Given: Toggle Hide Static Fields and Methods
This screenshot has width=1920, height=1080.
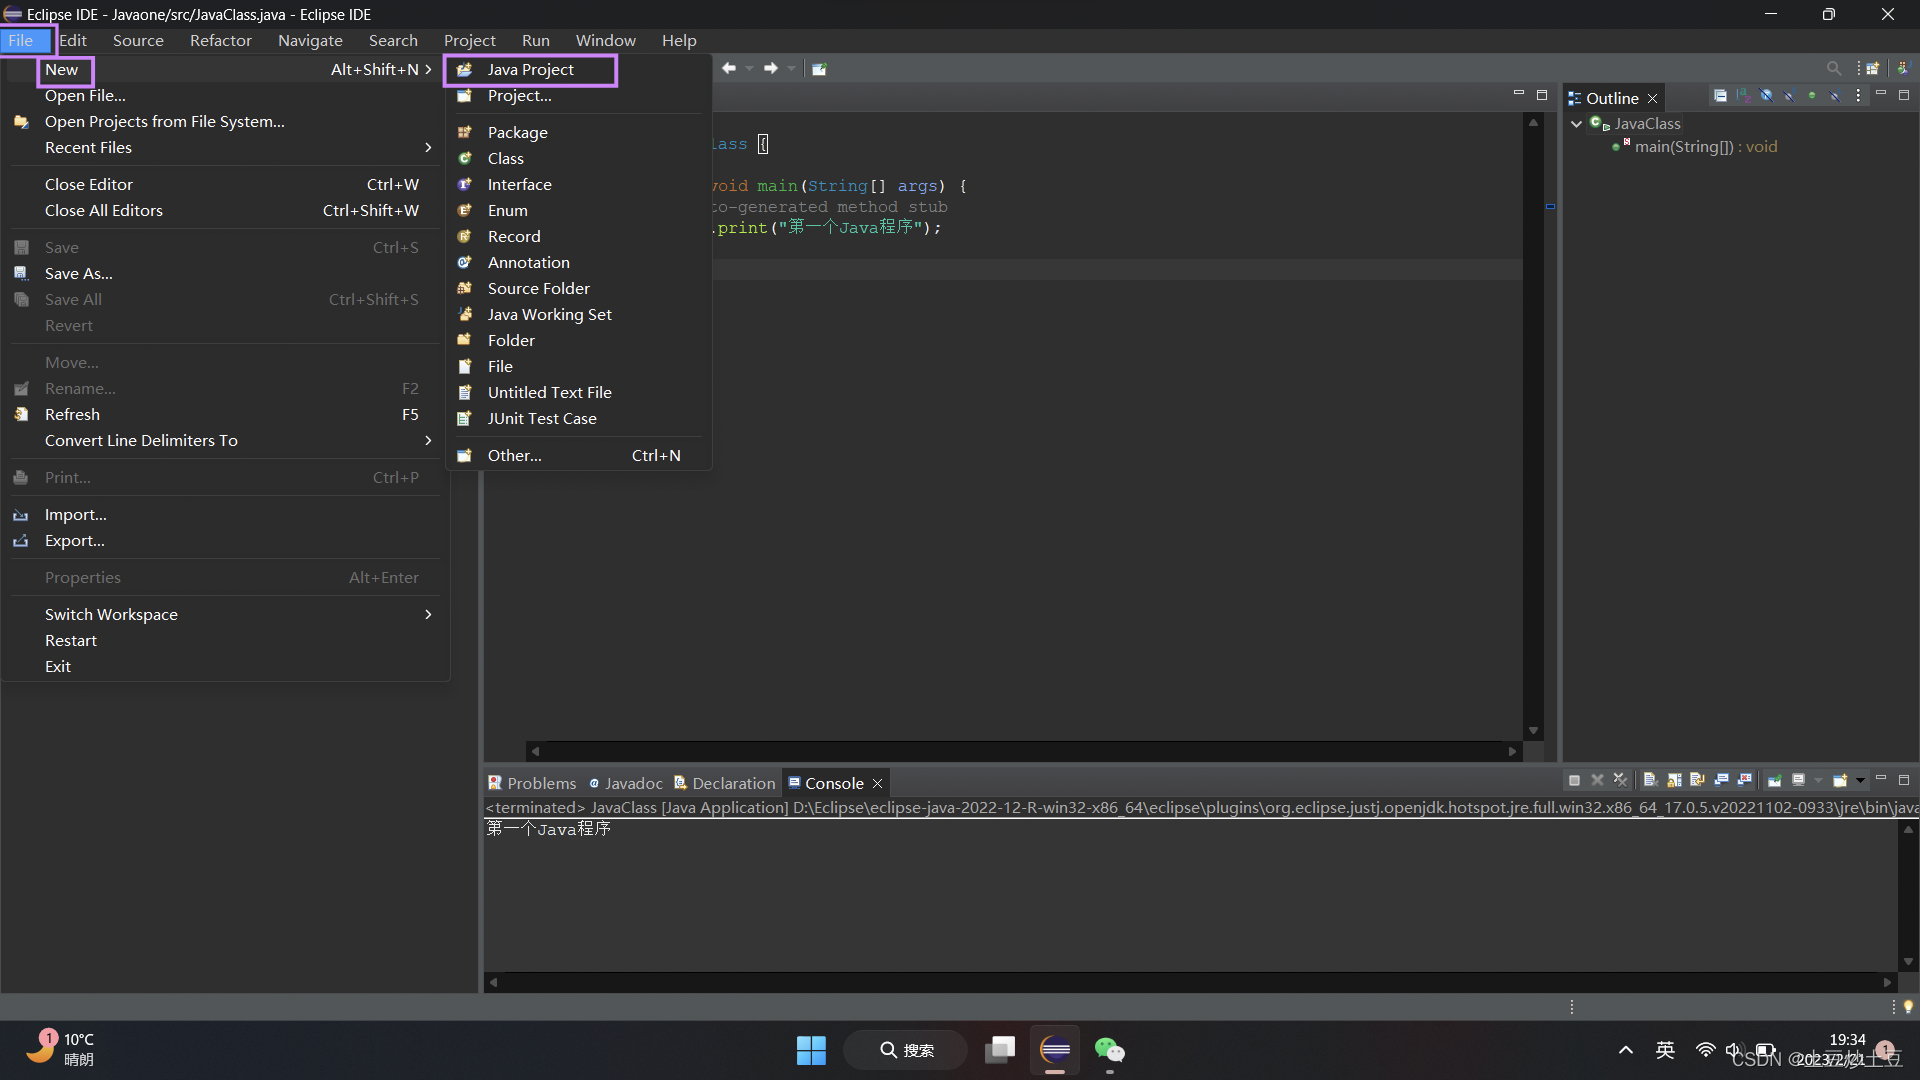Looking at the screenshot, I should click(1789, 96).
